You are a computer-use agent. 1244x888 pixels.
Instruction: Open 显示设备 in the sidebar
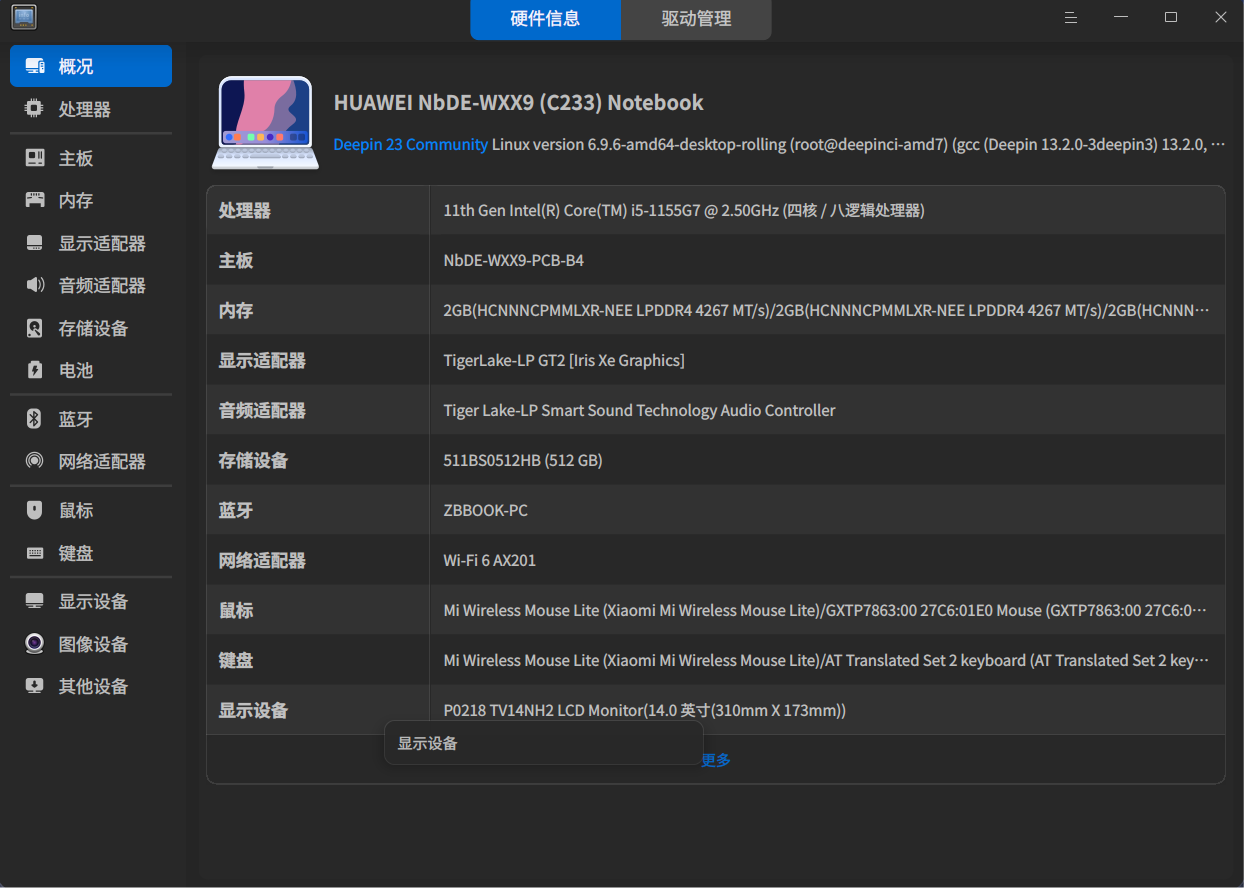pos(91,601)
